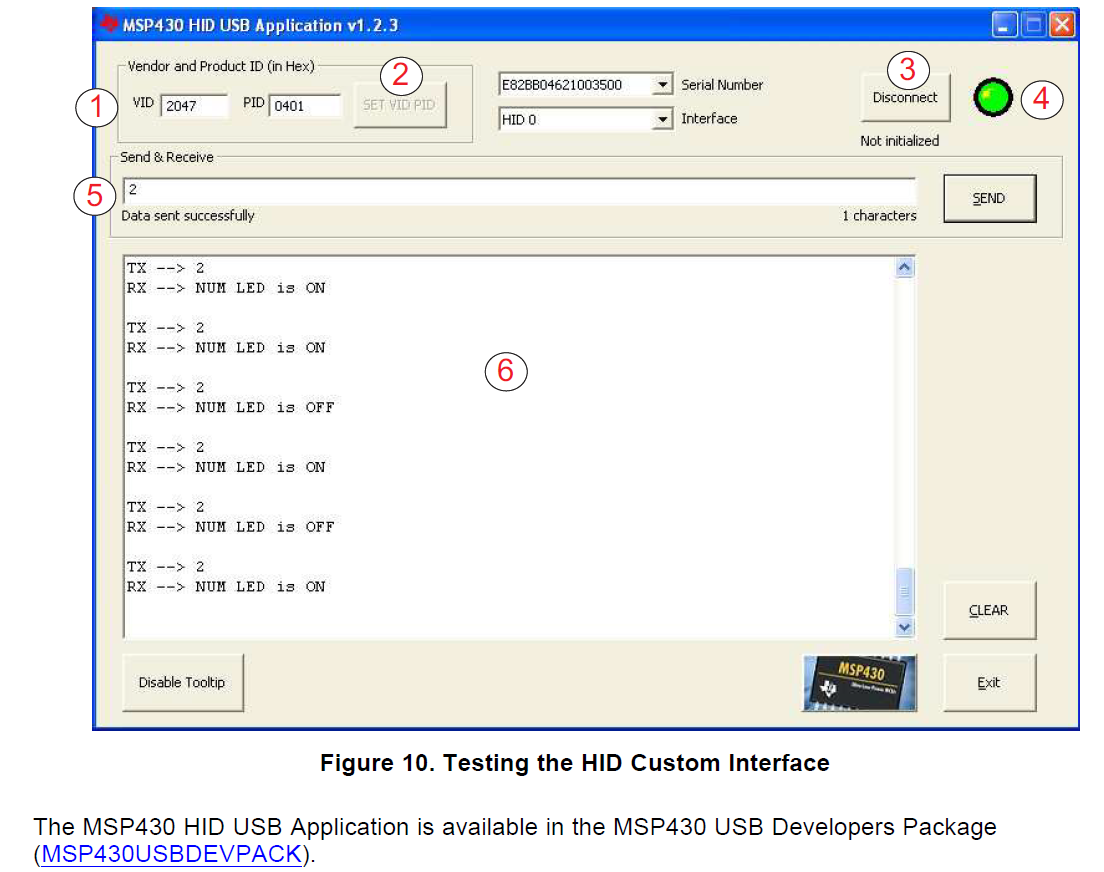
Task: Click the 'Data sent successfully' status message
Action: coord(188,216)
